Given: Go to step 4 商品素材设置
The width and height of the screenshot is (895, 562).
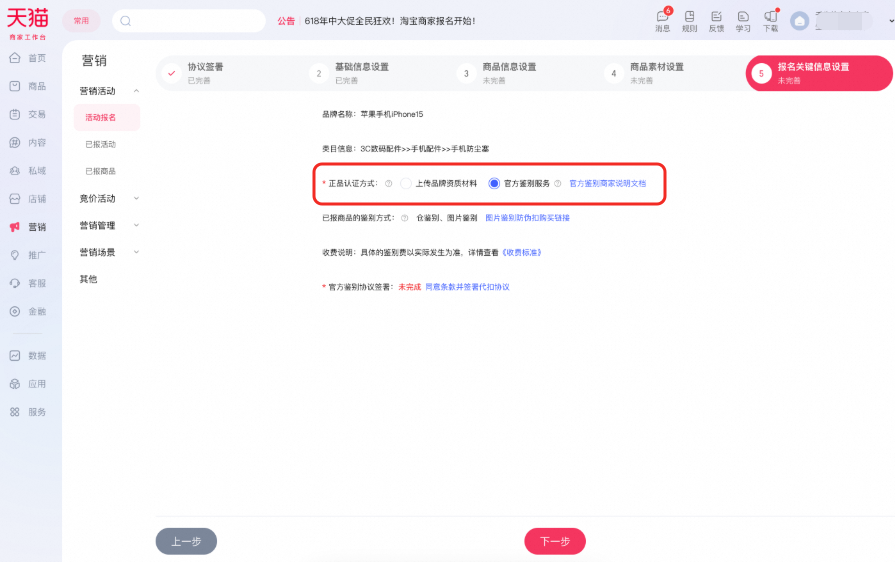Looking at the screenshot, I should (x=644, y=73).
